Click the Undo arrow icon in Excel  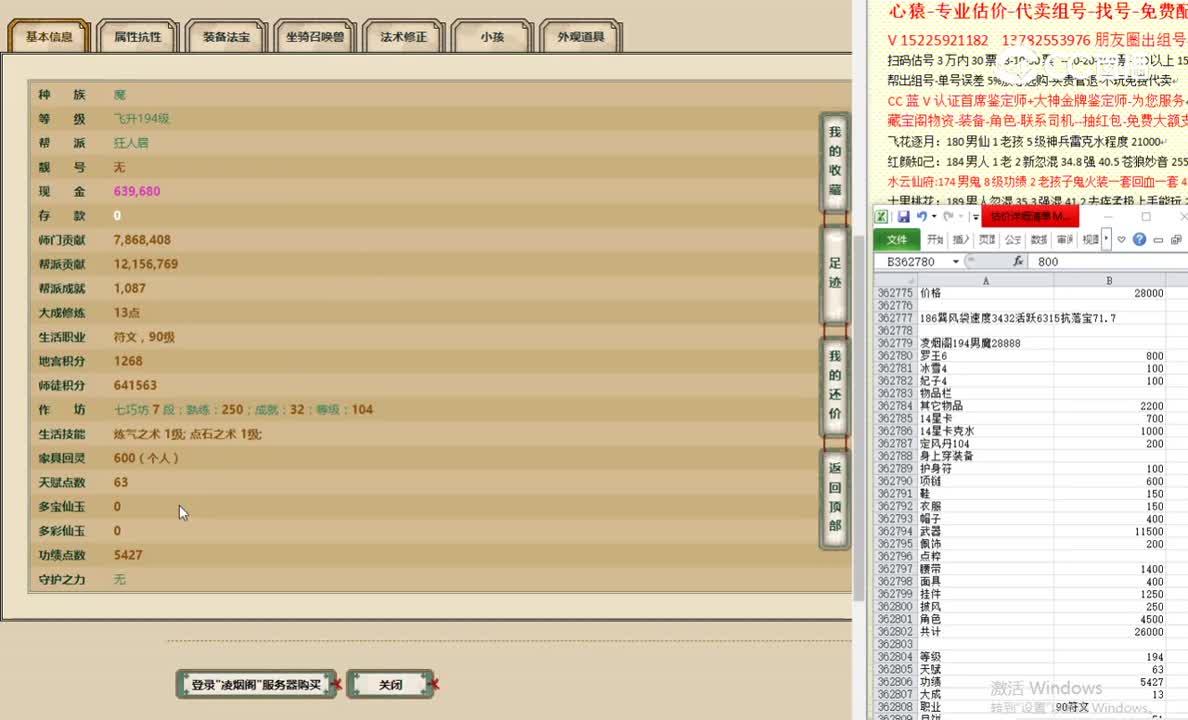point(922,216)
